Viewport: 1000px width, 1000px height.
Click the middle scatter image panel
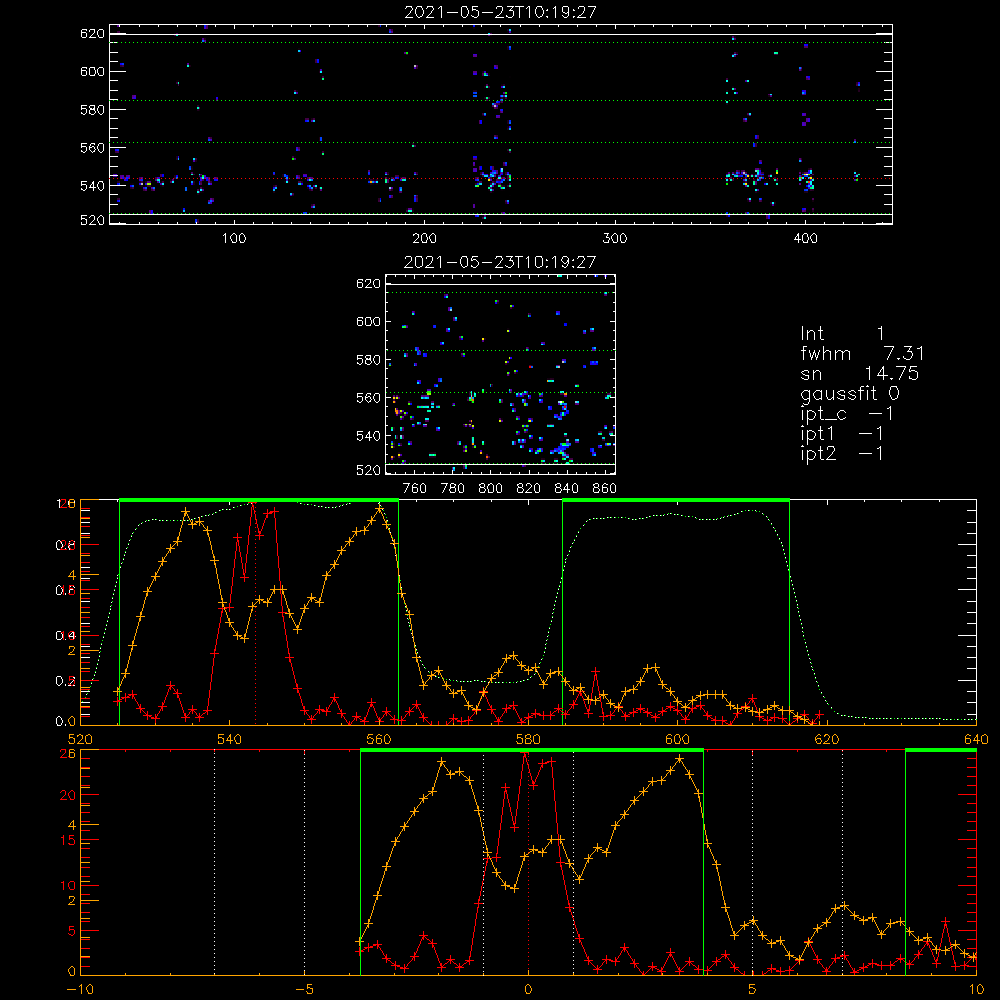pyautogui.click(x=501, y=374)
